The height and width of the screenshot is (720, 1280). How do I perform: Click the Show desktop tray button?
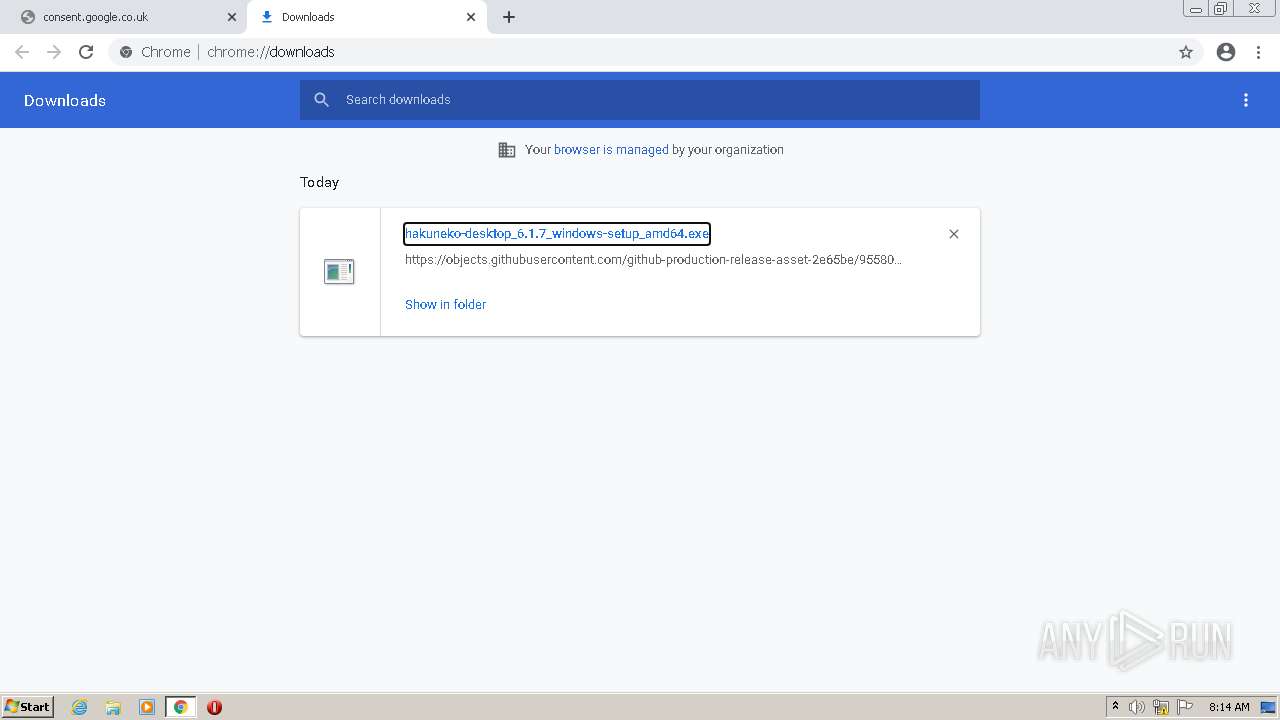tap(1268, 707)
